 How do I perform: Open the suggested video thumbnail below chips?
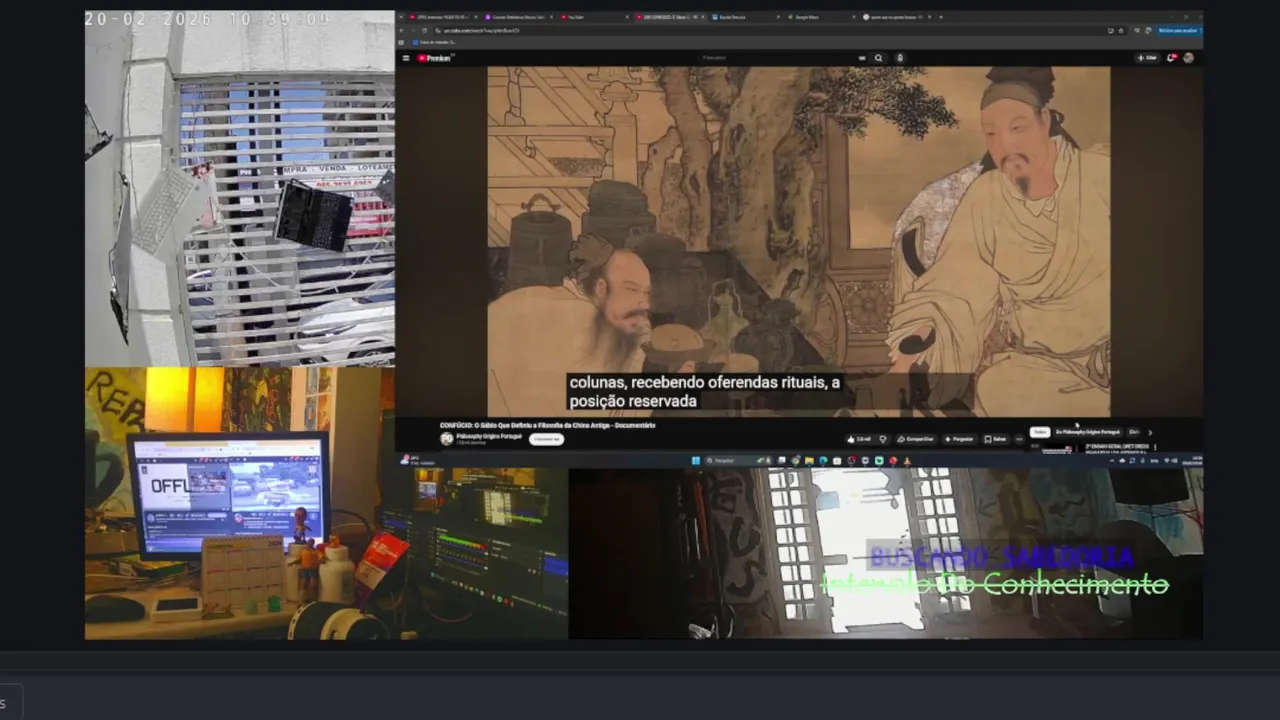[x=1057, y=448]
